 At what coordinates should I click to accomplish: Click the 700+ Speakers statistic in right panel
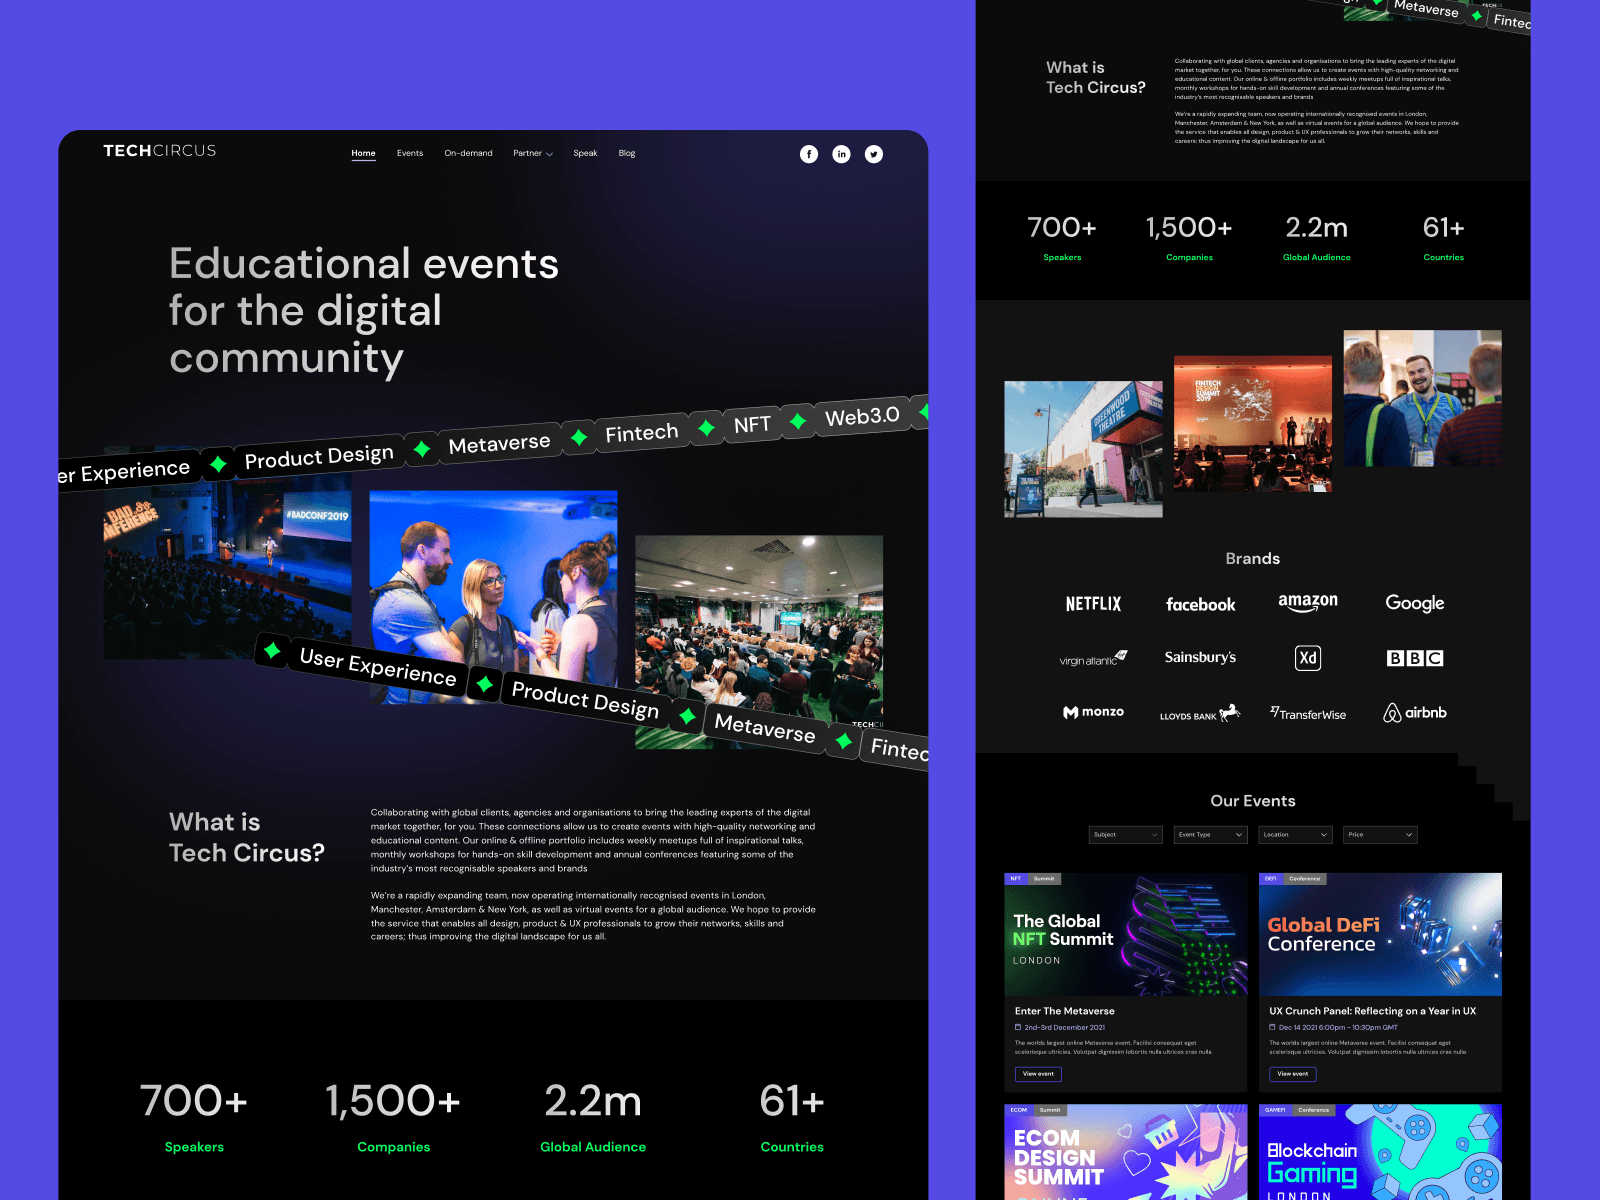tap(1062, 238)
